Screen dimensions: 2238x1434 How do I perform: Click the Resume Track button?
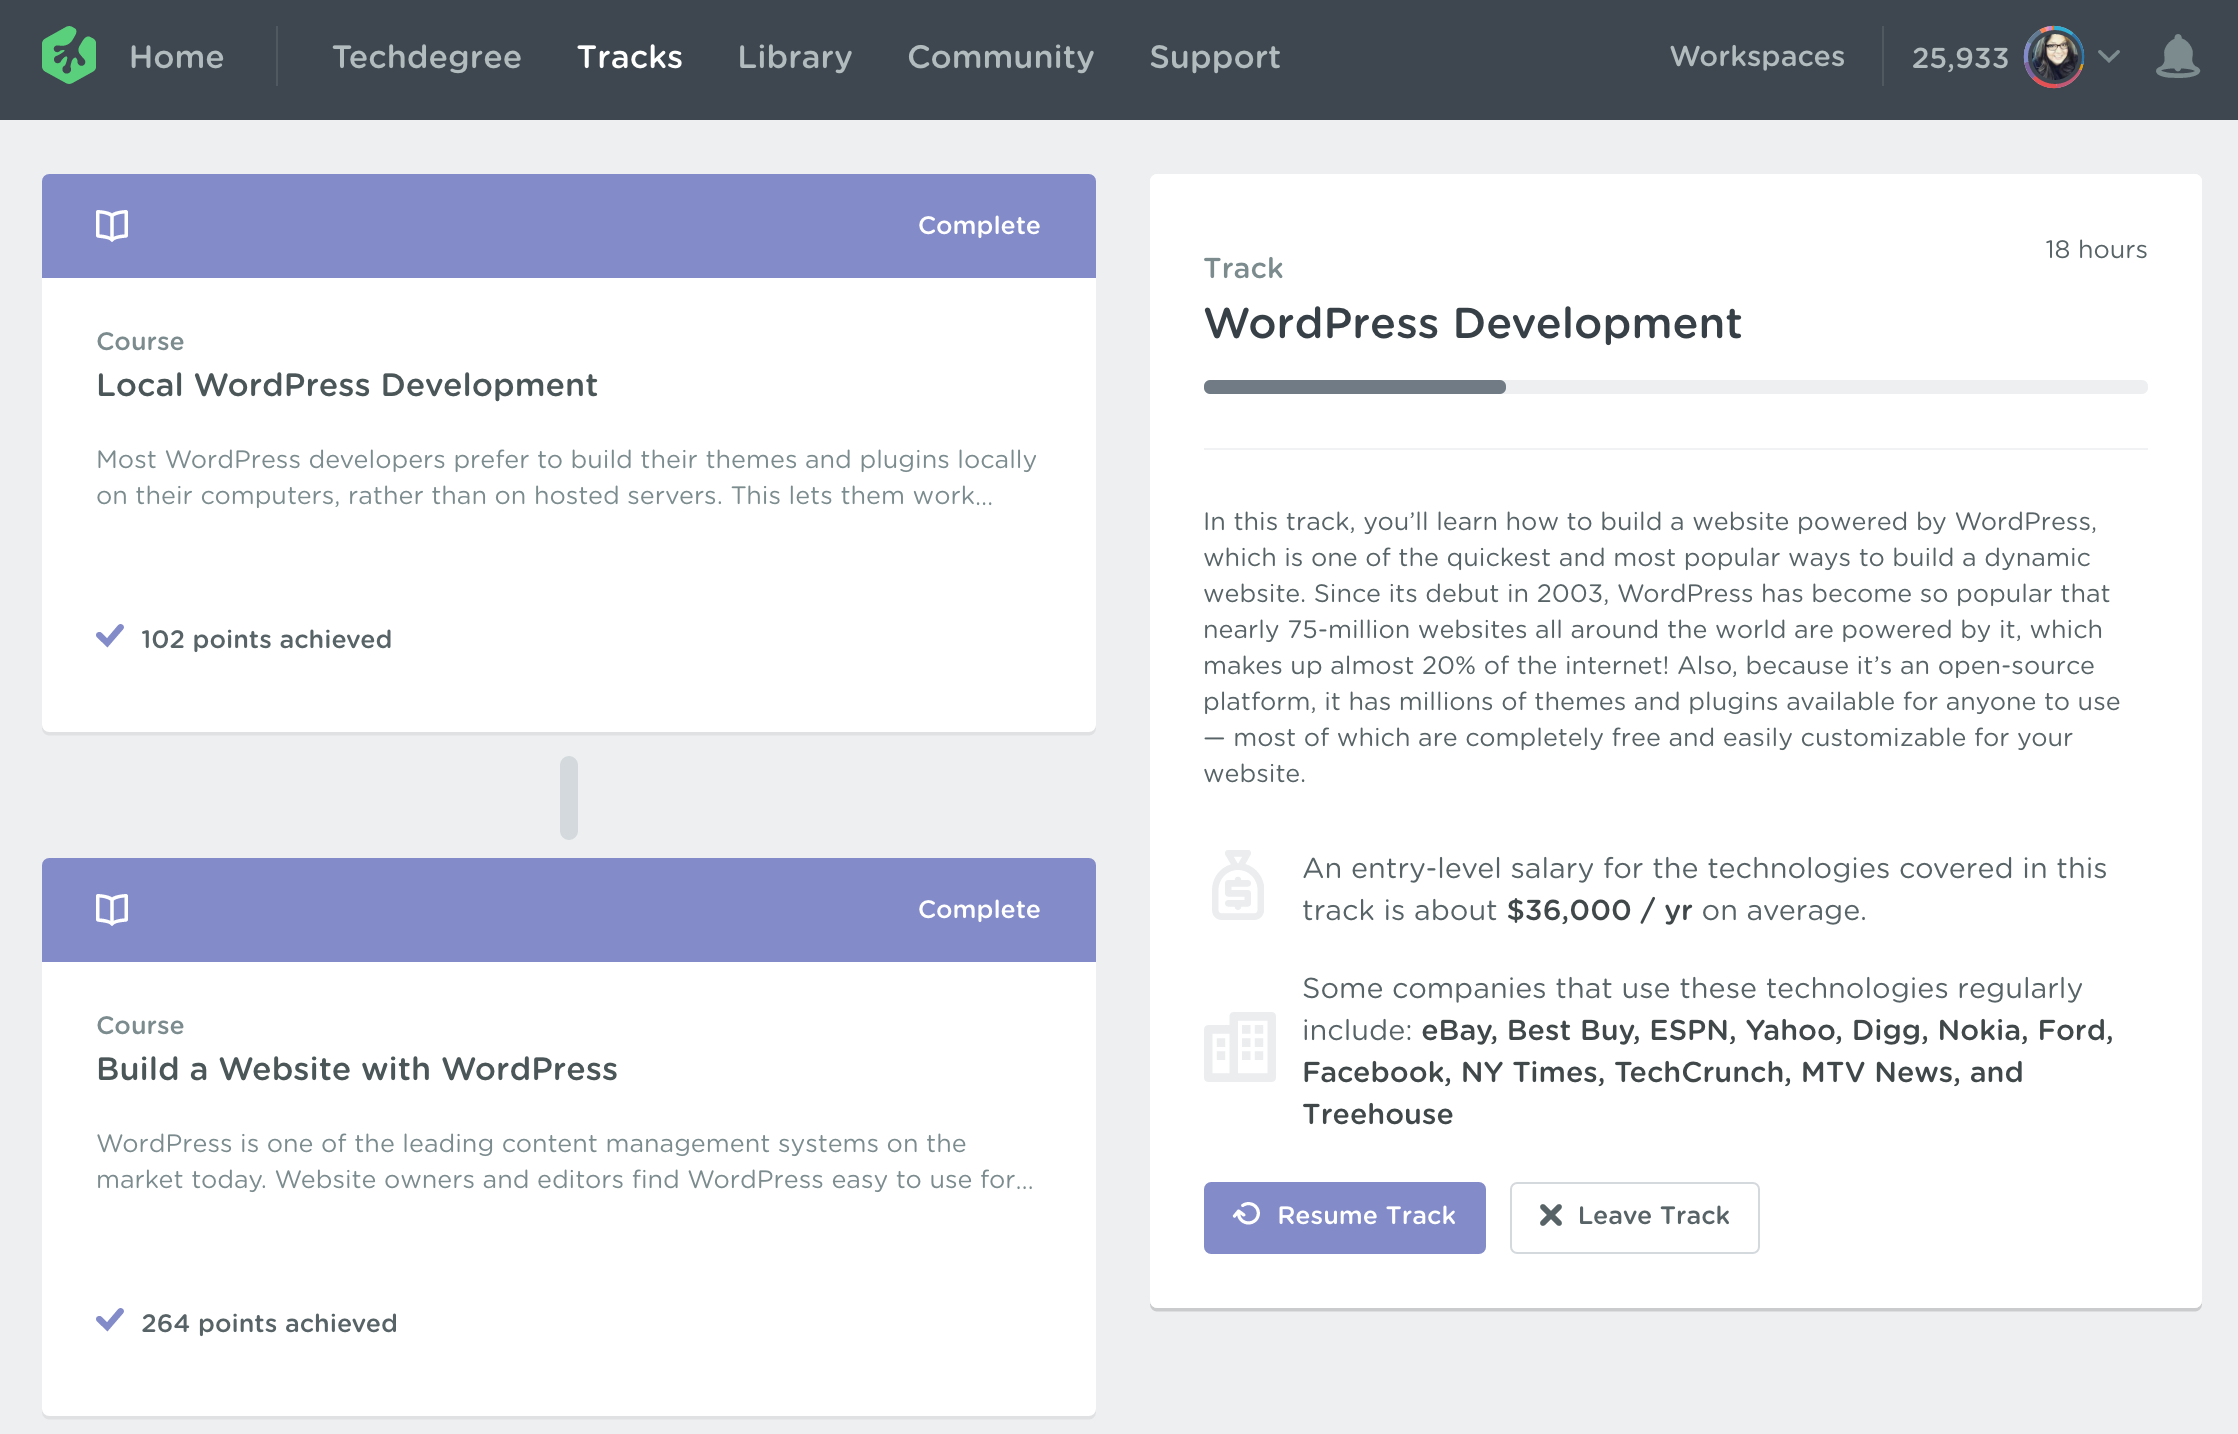(1344, 1217)
